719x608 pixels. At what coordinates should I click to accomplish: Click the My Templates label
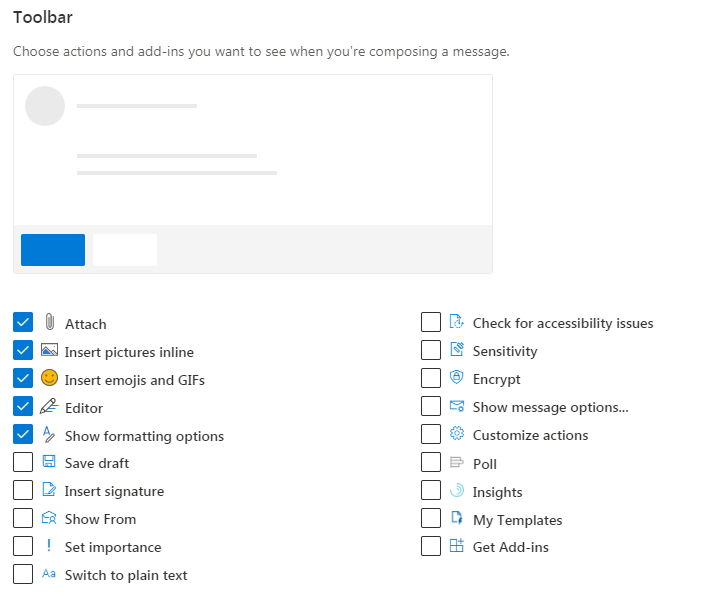517,520
